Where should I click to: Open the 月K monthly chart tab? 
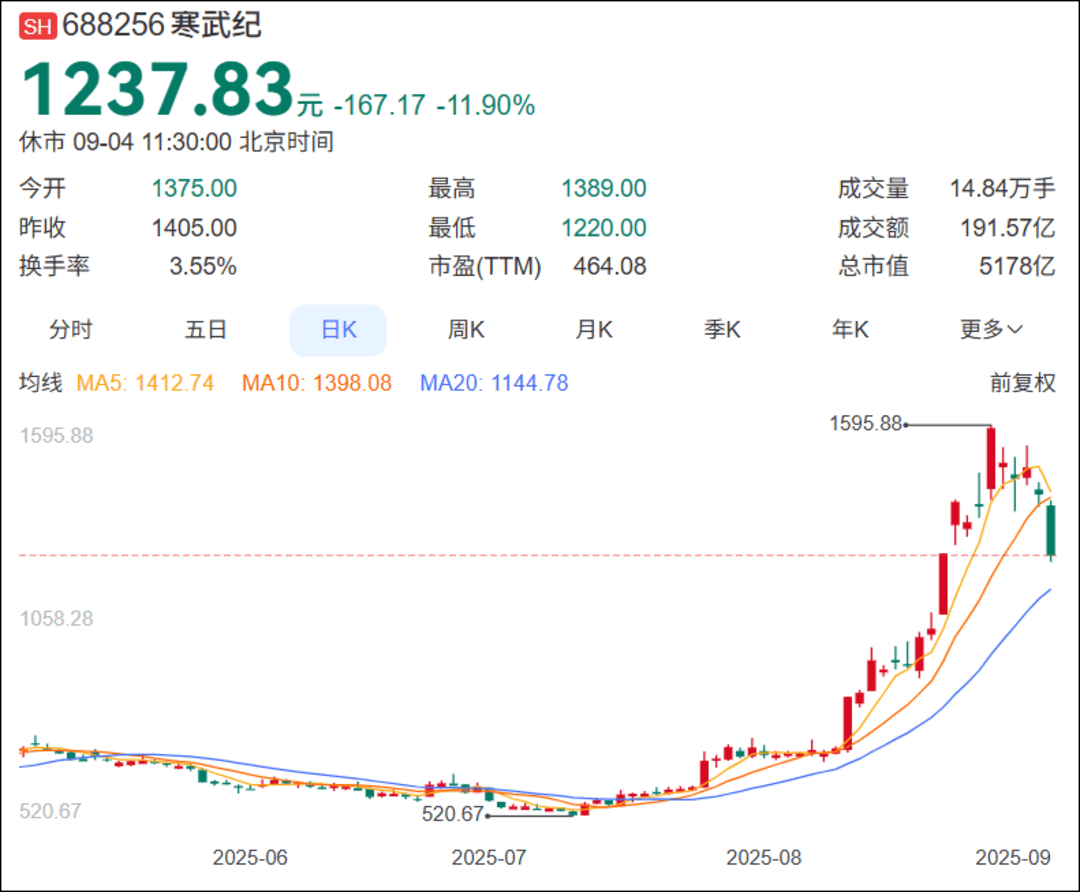[594, 329]
